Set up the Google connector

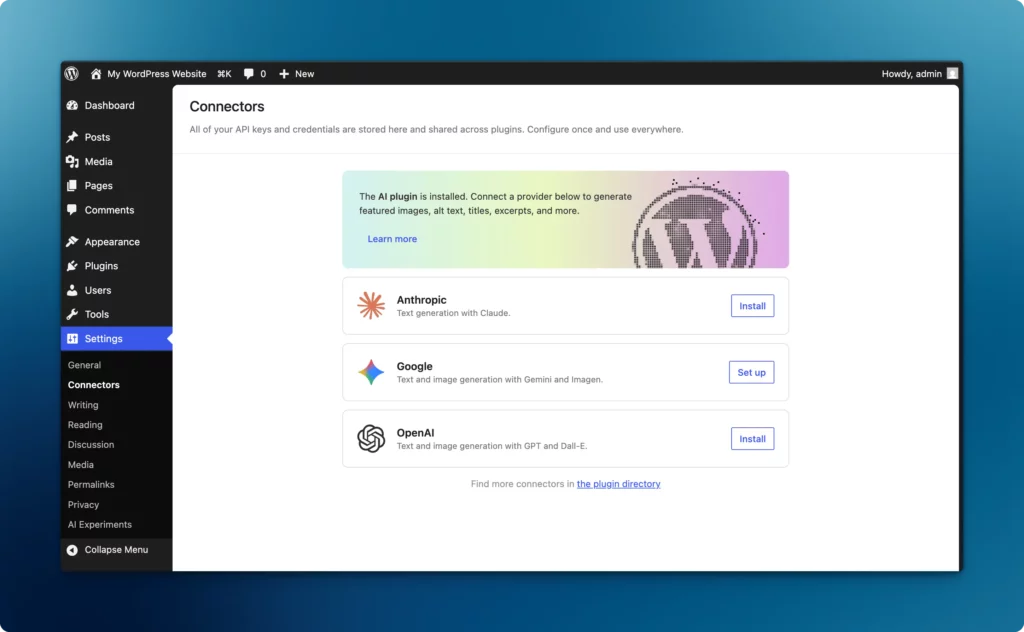[752, 372]
